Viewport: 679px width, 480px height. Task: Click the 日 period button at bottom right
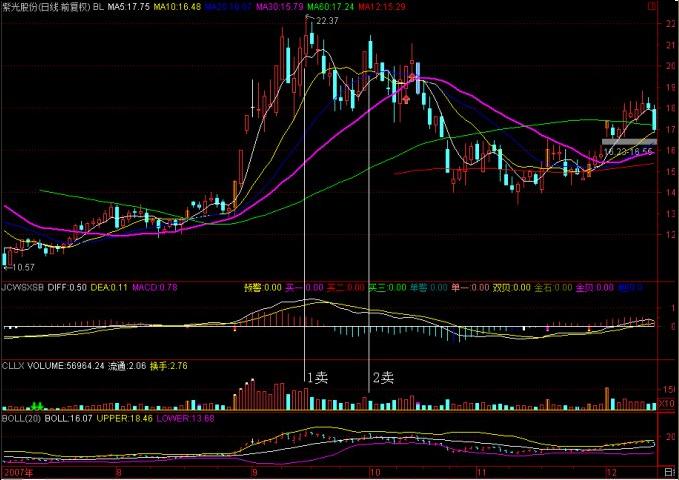point(669,471)
